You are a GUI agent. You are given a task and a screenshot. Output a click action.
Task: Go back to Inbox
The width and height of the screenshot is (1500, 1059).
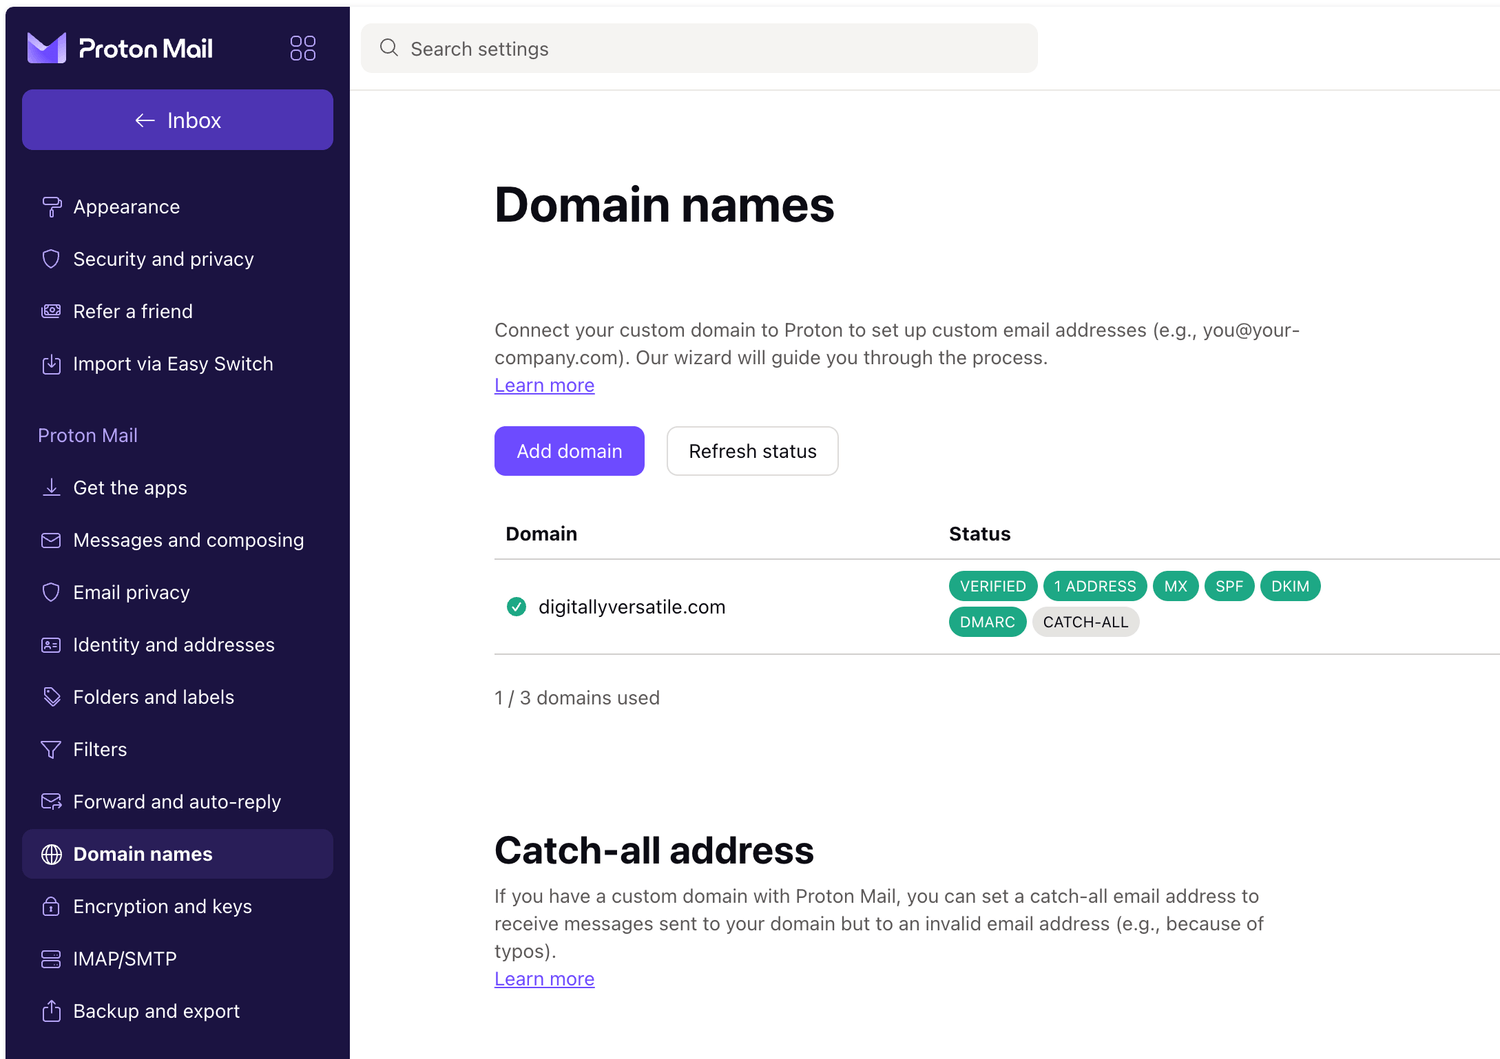pyautogui.click(x=178, y=120)
